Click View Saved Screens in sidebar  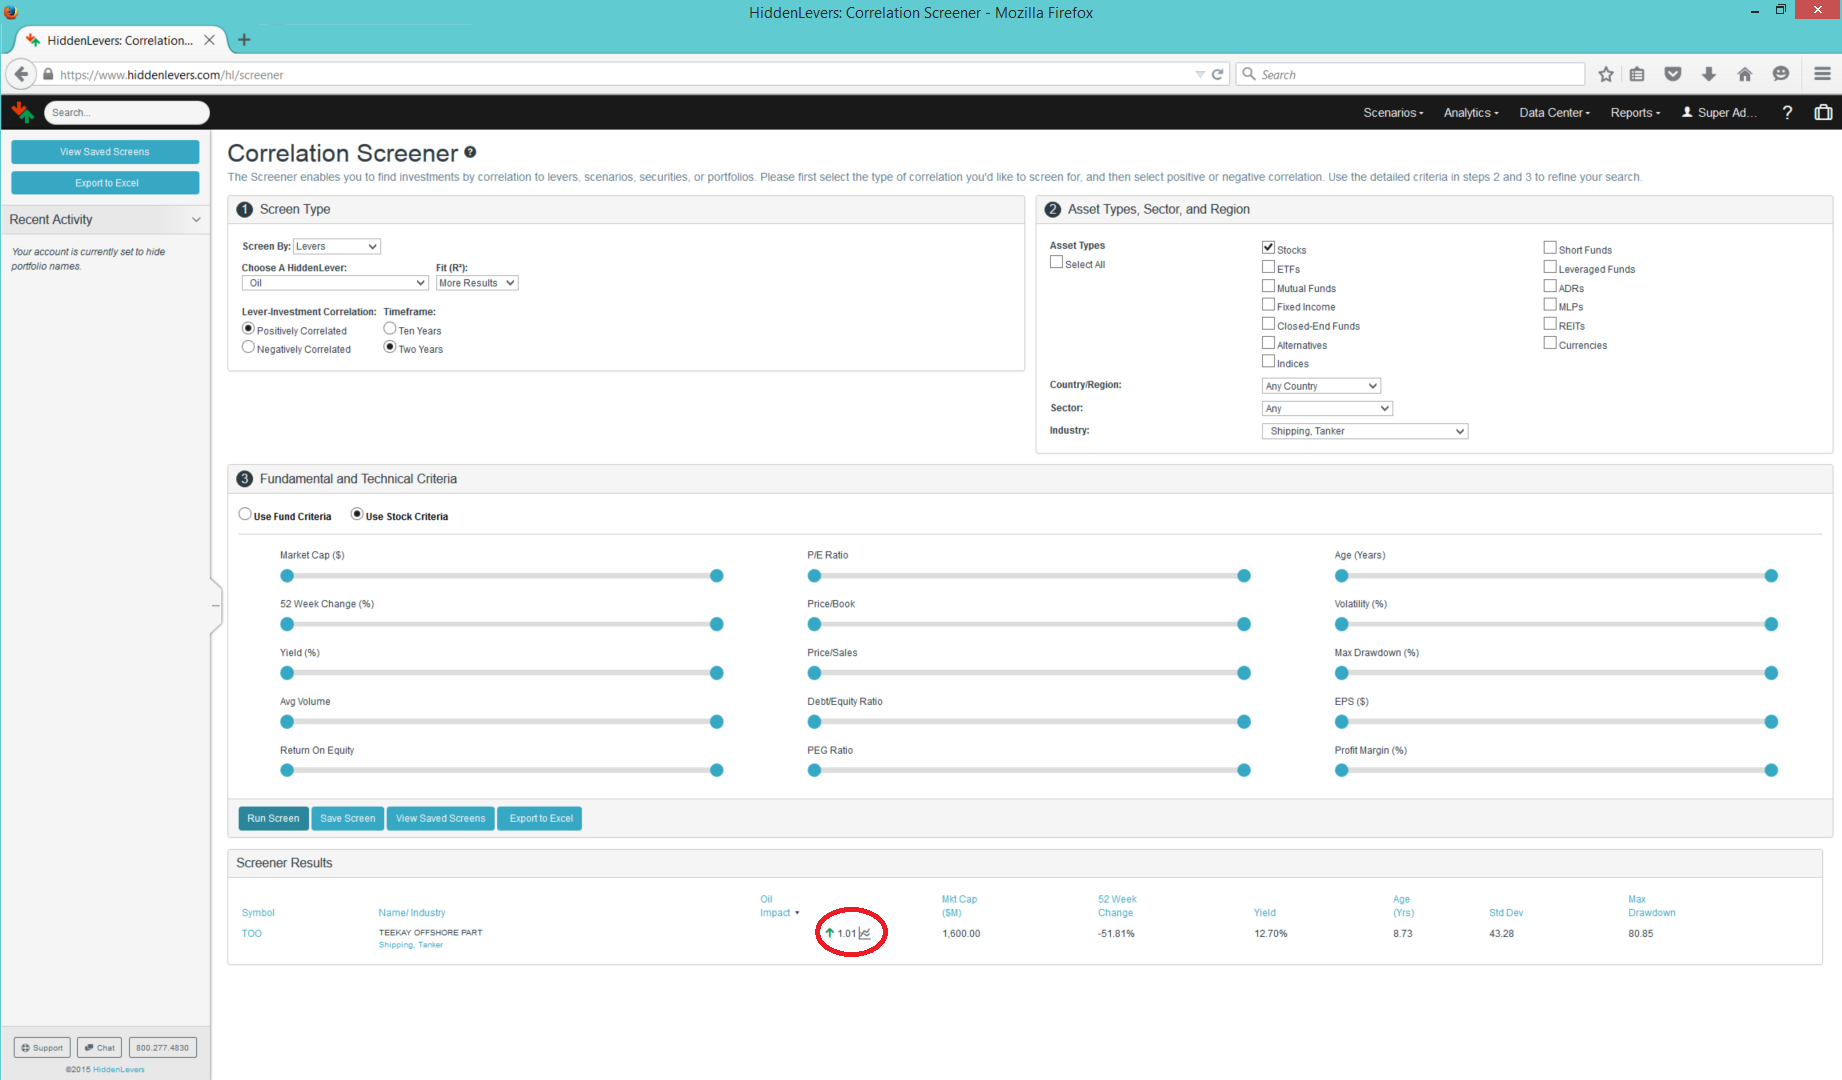[105, 152]
